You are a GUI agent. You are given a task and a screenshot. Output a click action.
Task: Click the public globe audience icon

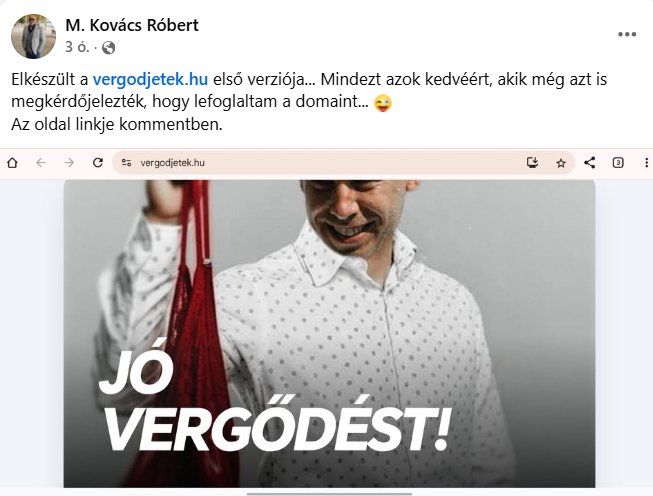pos(108,47)
